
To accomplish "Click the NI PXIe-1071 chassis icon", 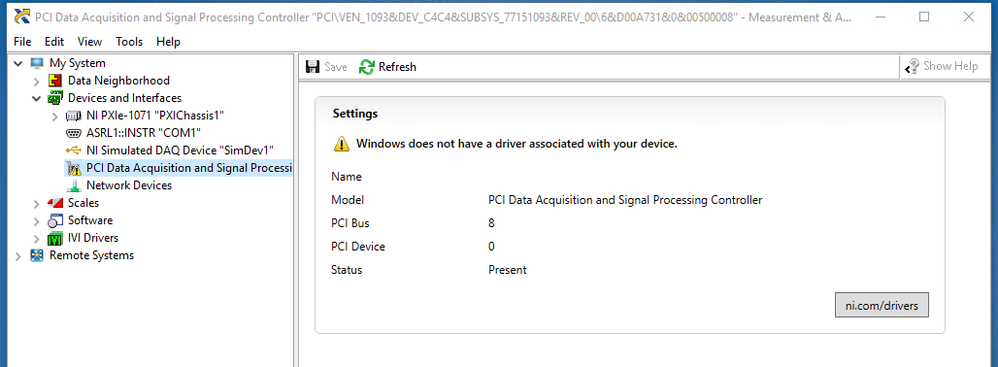I will tap(73, 116).
